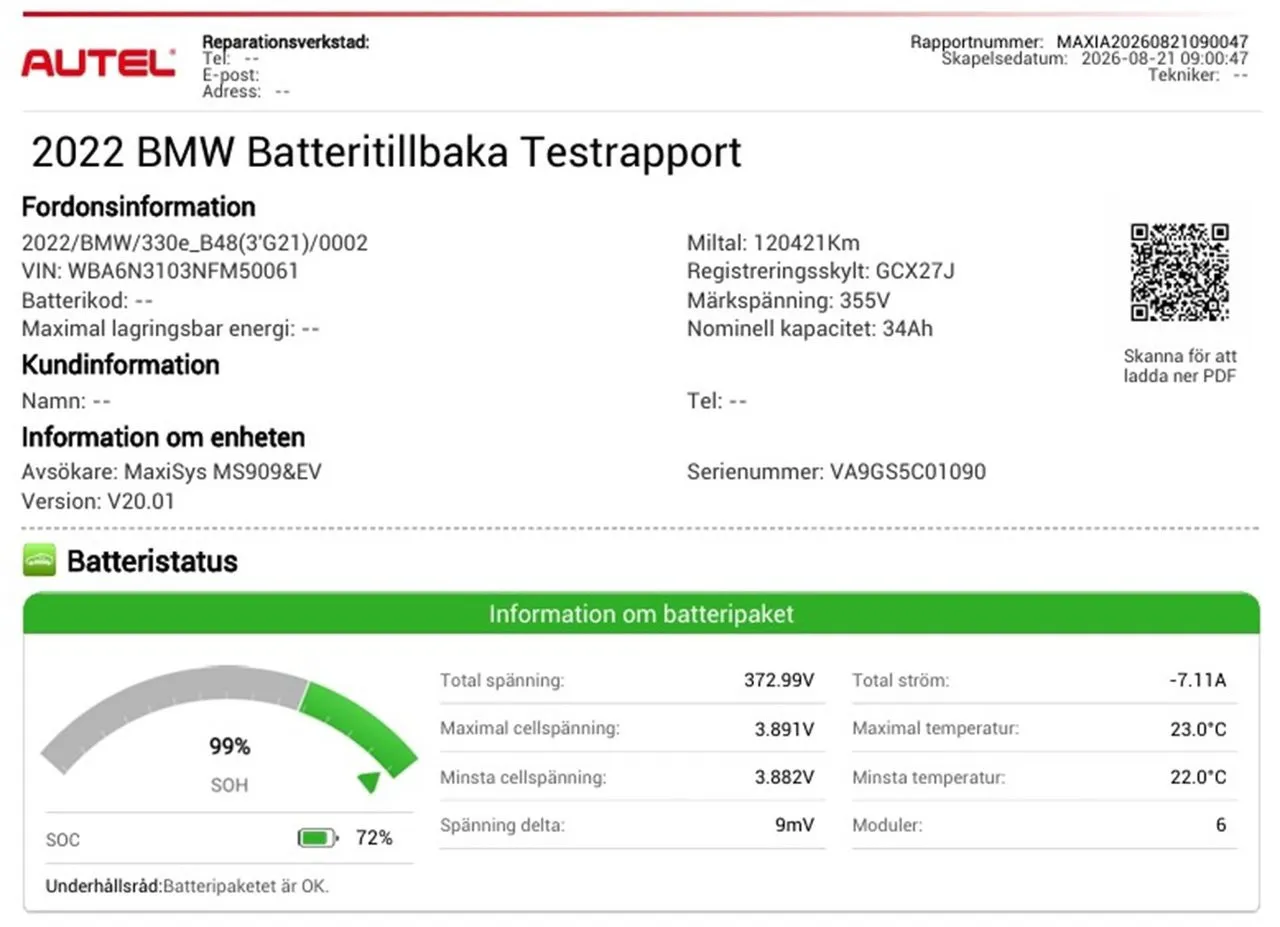Click the 'Spänning delta:' label
Image resolution: width=1280 pixels, height=927 pixels.
[x=502, y=826]
